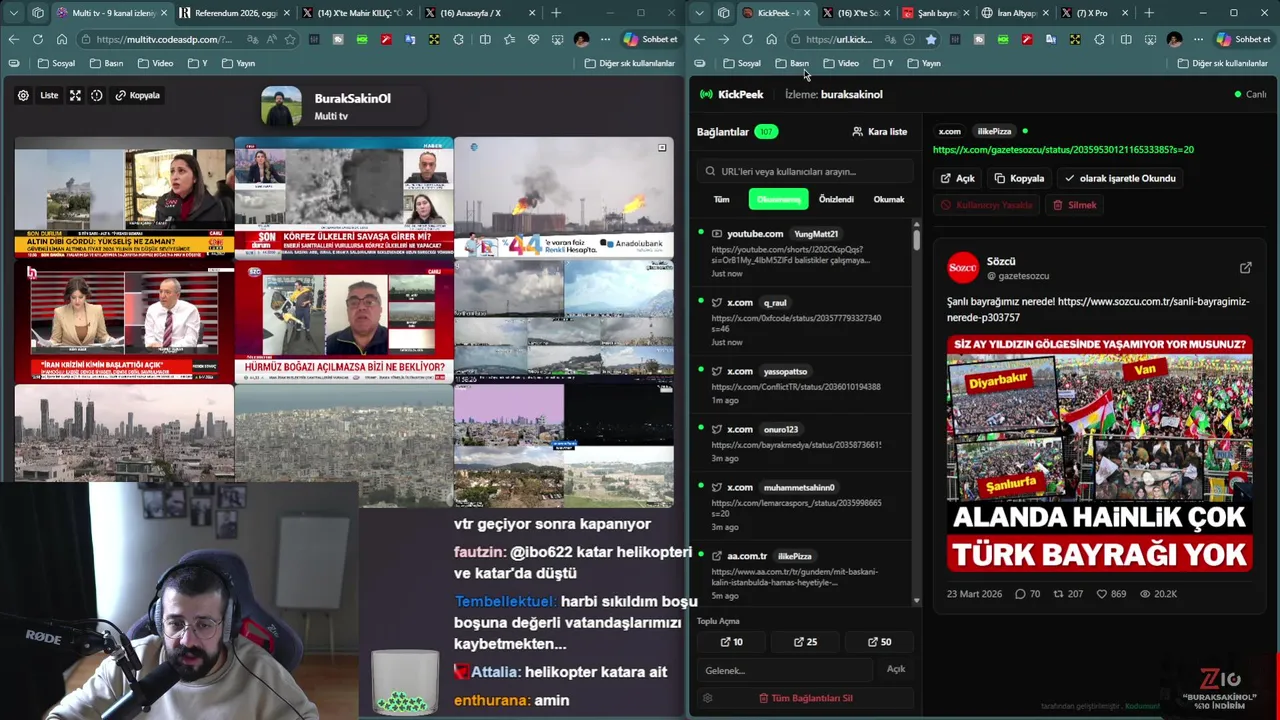Open x.com link from onuro123
This screenshot has width=1280, height=720.
pyautogui.click(x=803, y=443)
